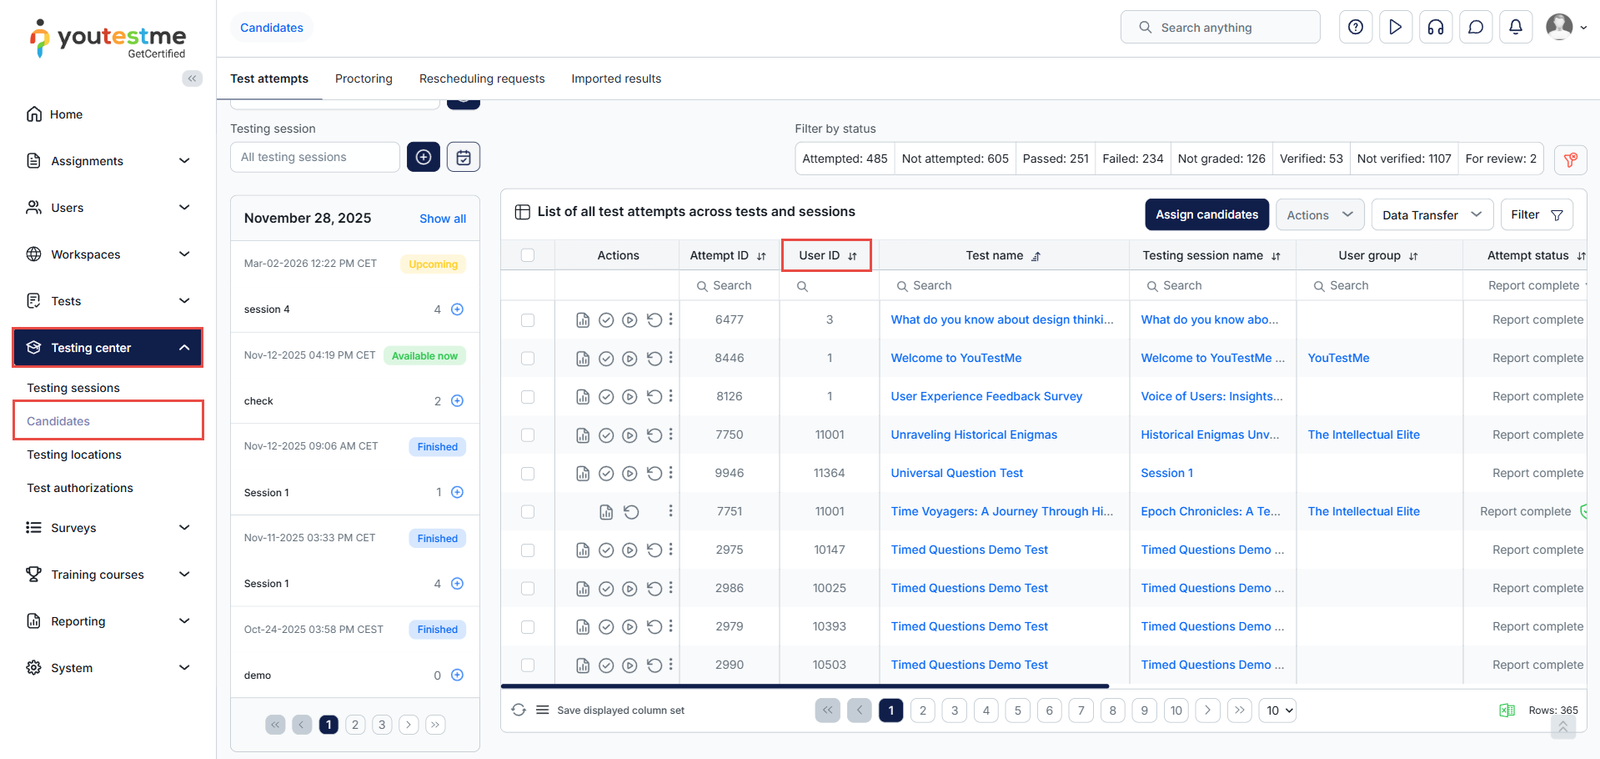Click the notifications bell icon
Screen dimensions: 1600x759
point(1515,27)
